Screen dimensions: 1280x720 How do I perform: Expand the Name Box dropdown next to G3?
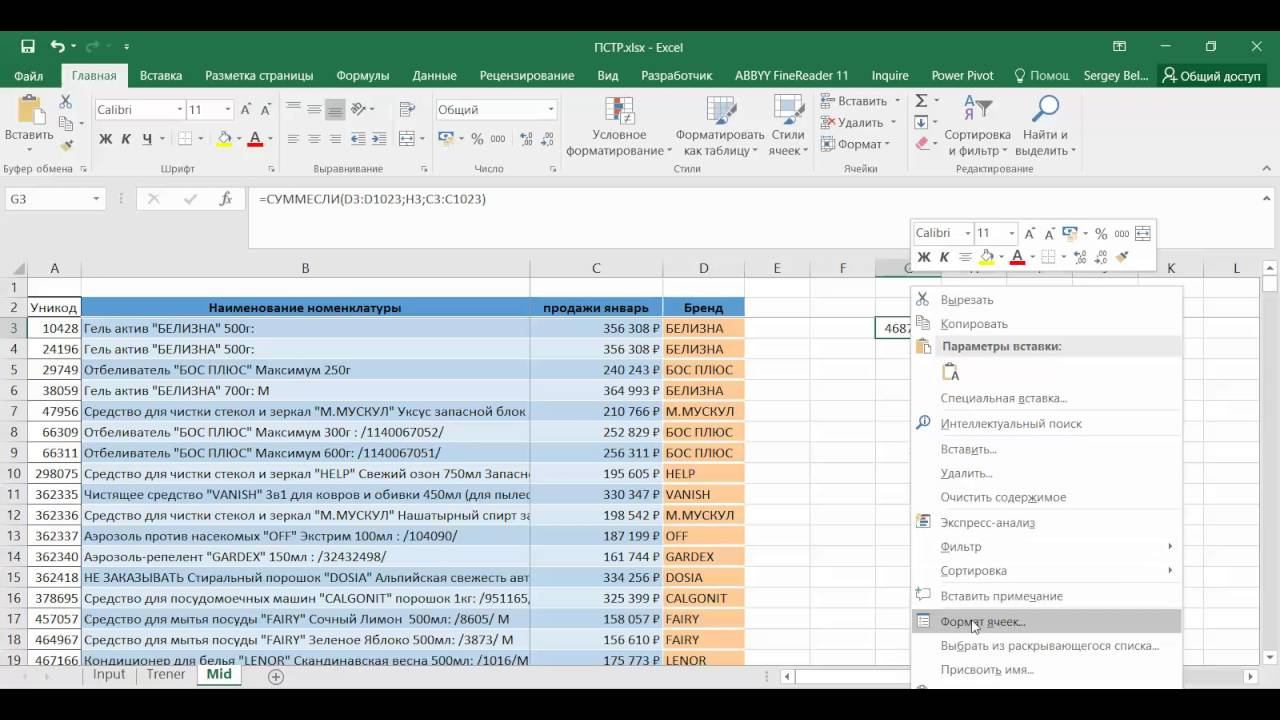tap(96, 199)
